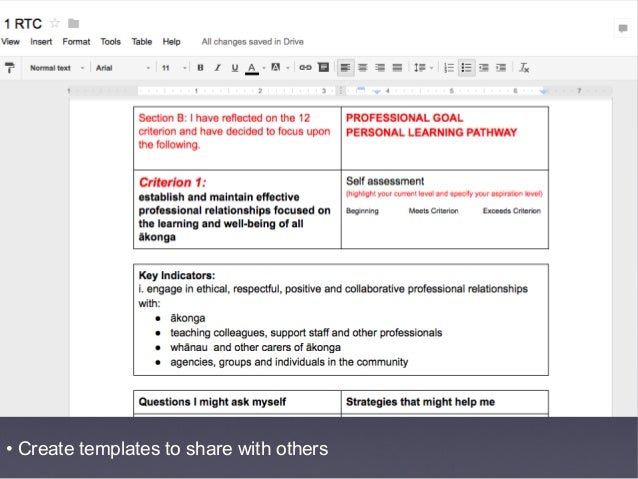Screen dimensions: 638x479
Task: Activate the paint format tool
Action: (9, 68)
